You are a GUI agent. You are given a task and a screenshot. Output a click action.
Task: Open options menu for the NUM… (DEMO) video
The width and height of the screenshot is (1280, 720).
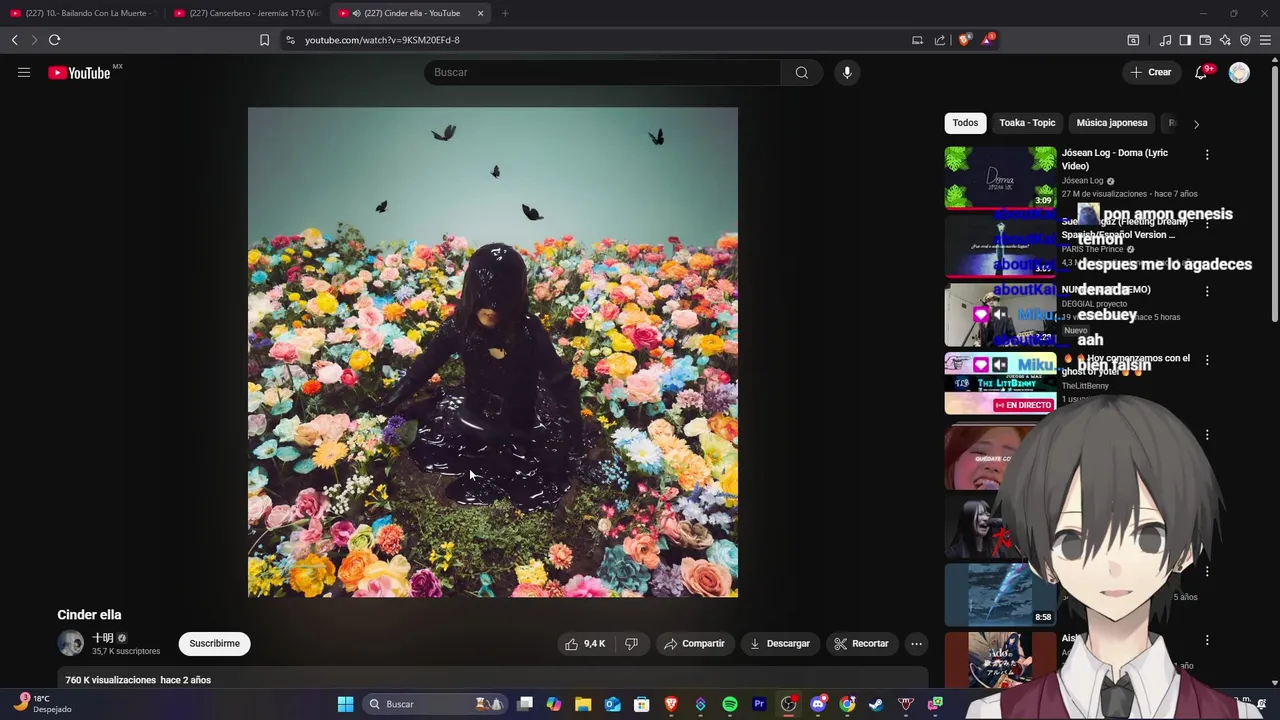(x=1207, y=291)
